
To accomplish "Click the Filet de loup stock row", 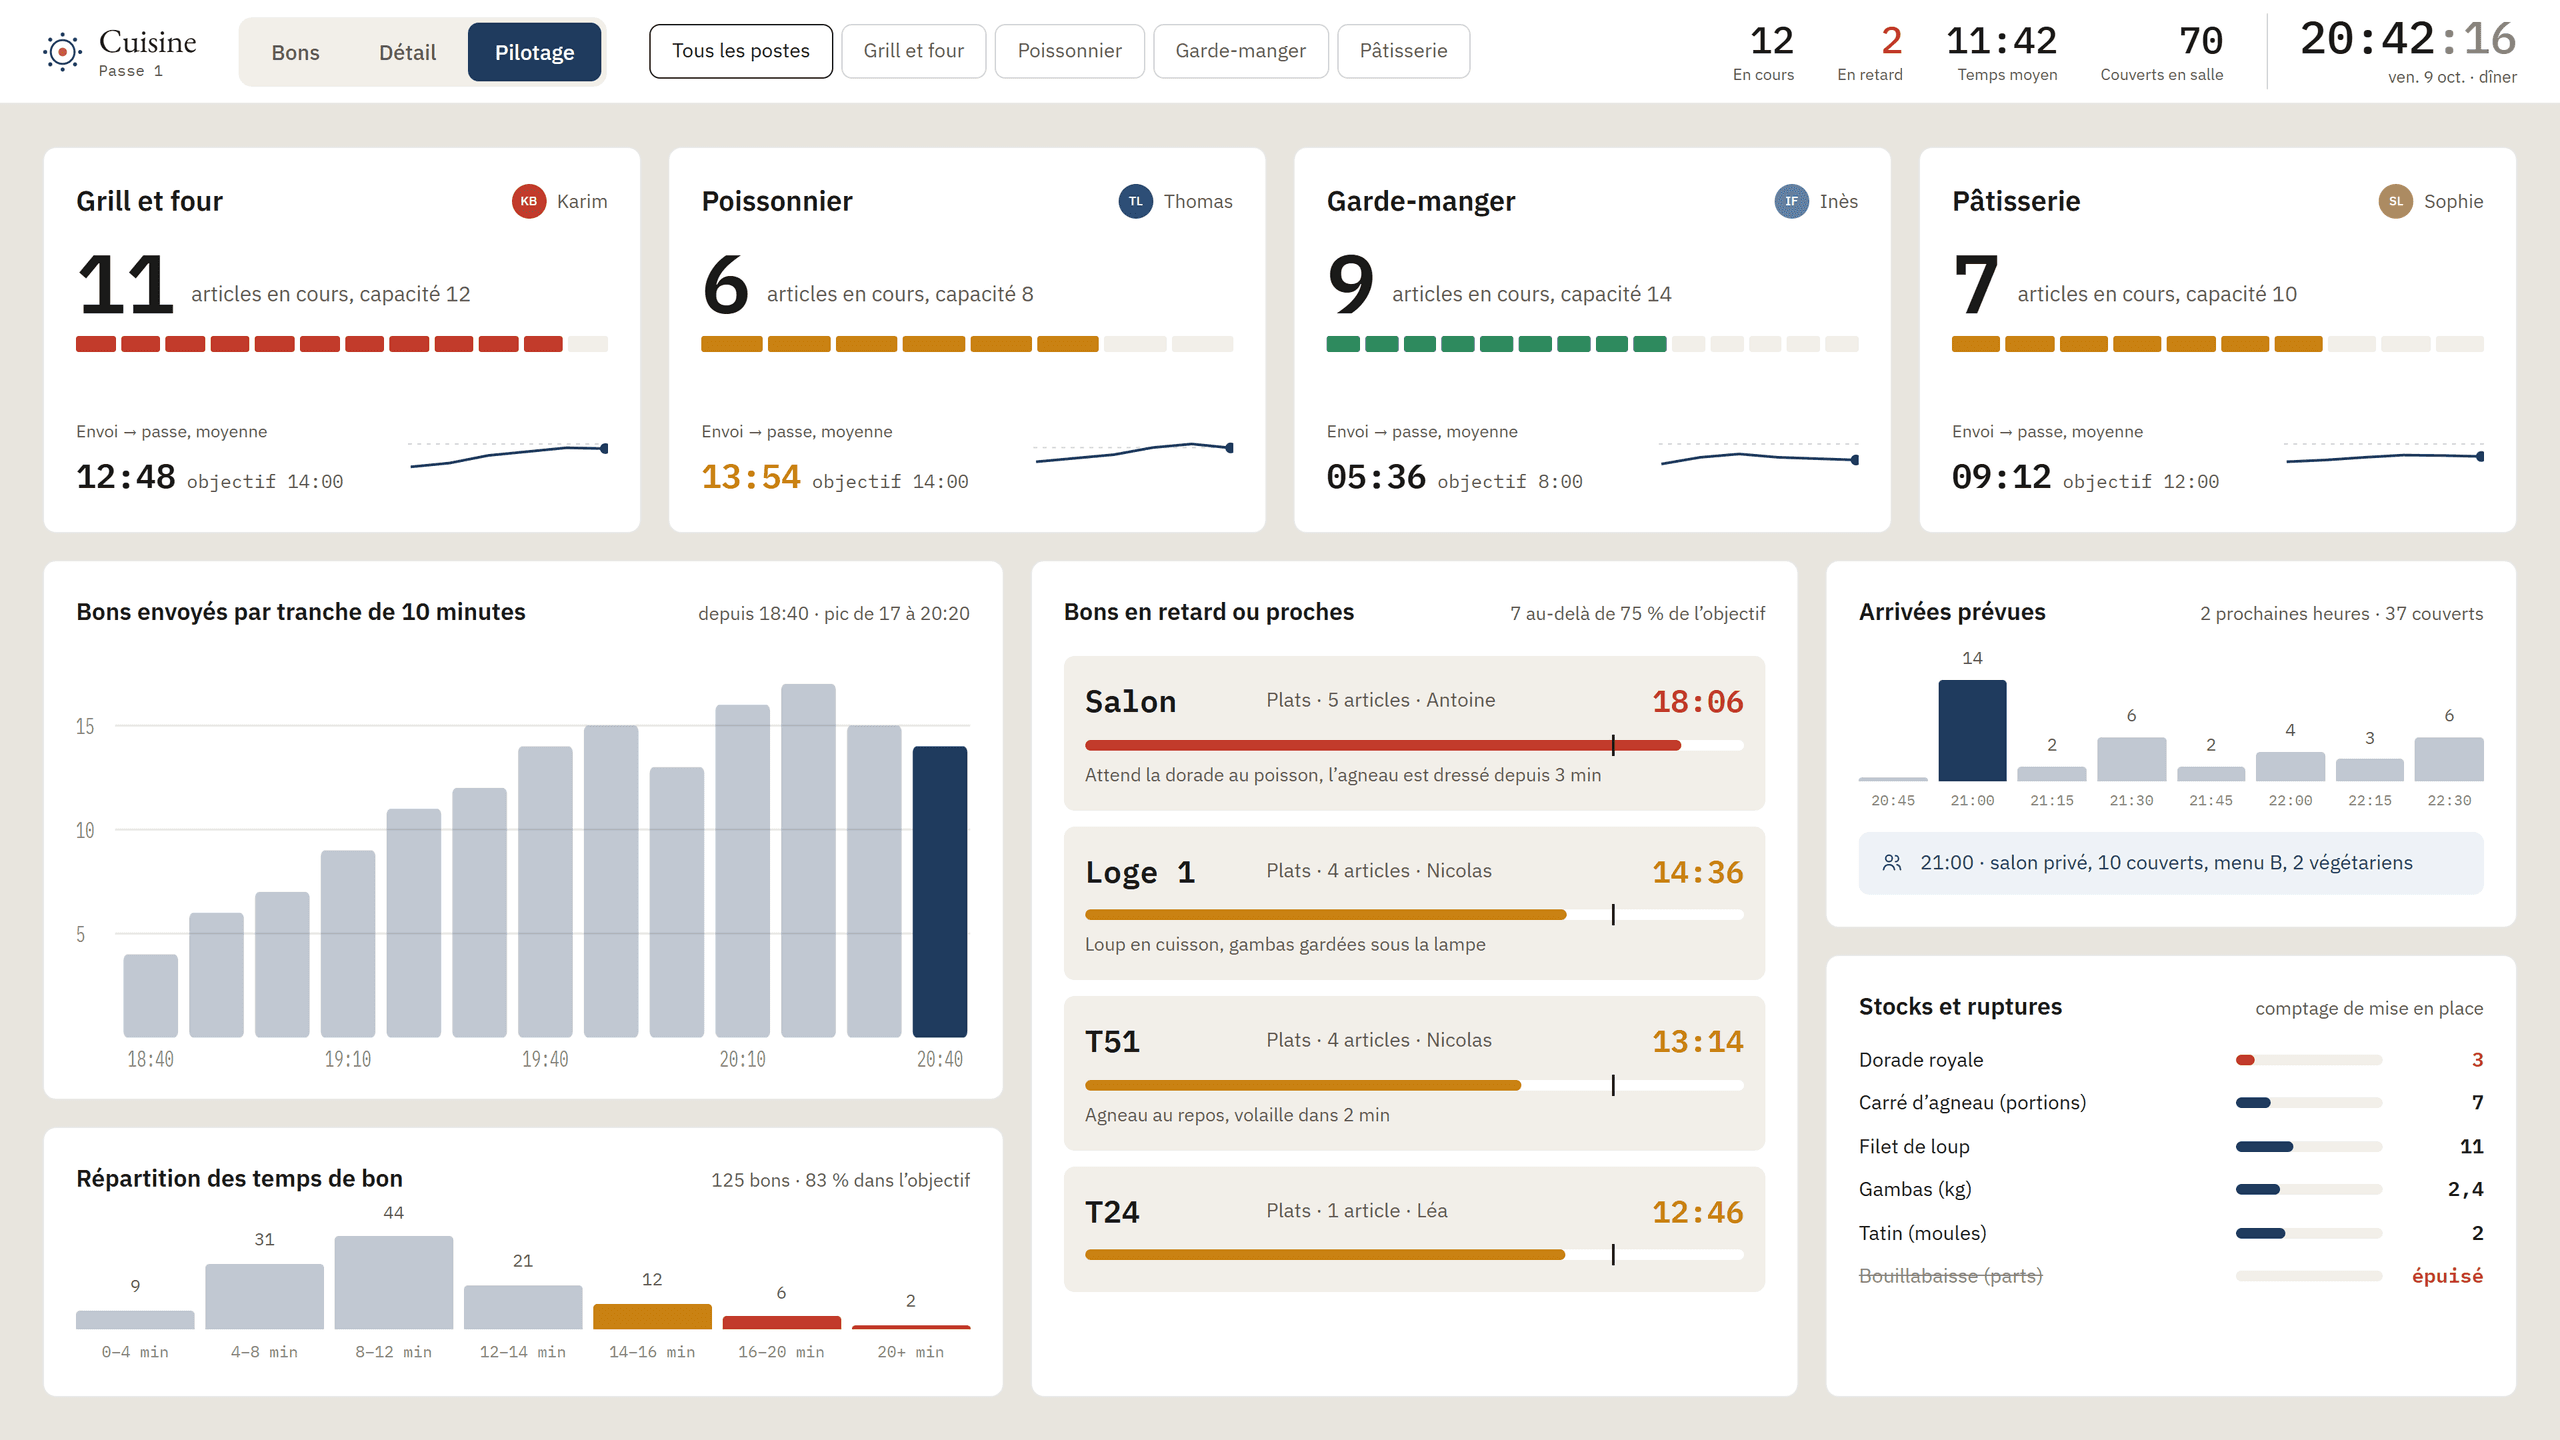I will click(2171, 1146).
